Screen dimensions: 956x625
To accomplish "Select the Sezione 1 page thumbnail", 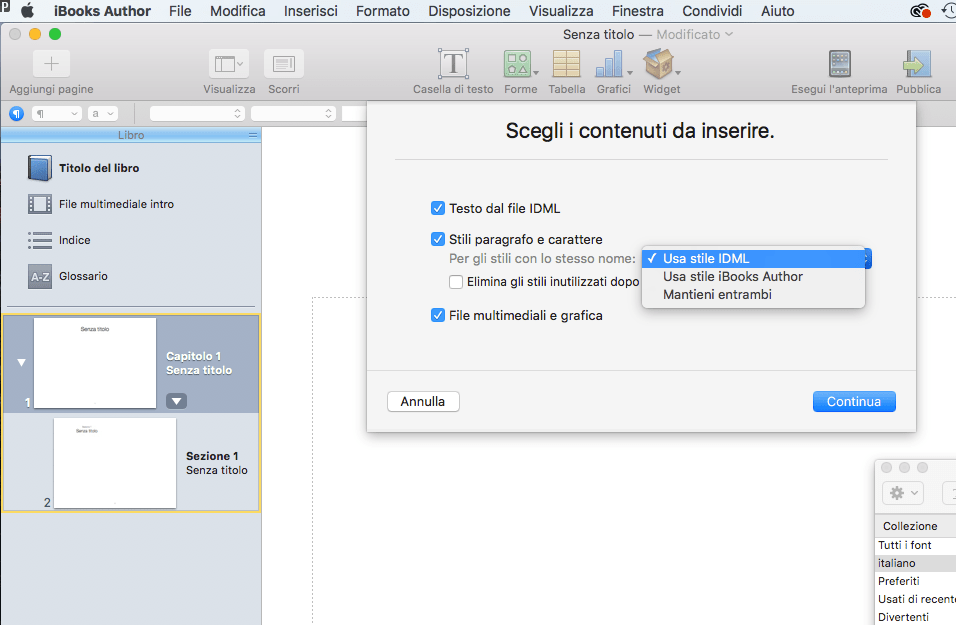I will pyautogui.click(x=115, y=463).
